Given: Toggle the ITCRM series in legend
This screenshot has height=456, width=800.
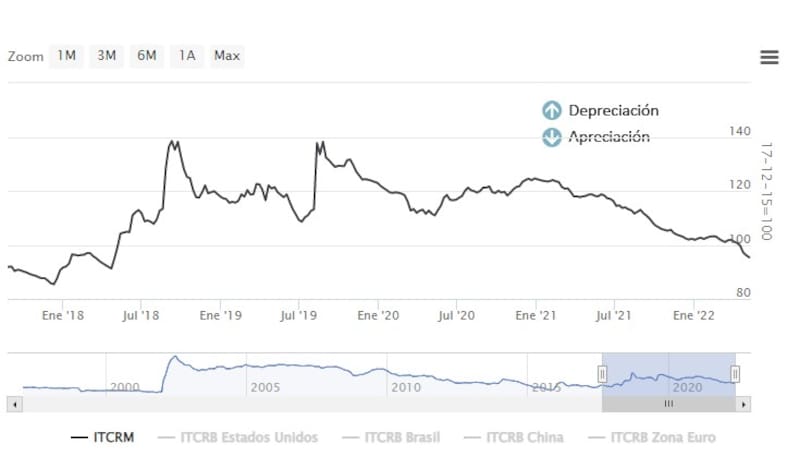Looking at the screenshot, I should 104,437.
